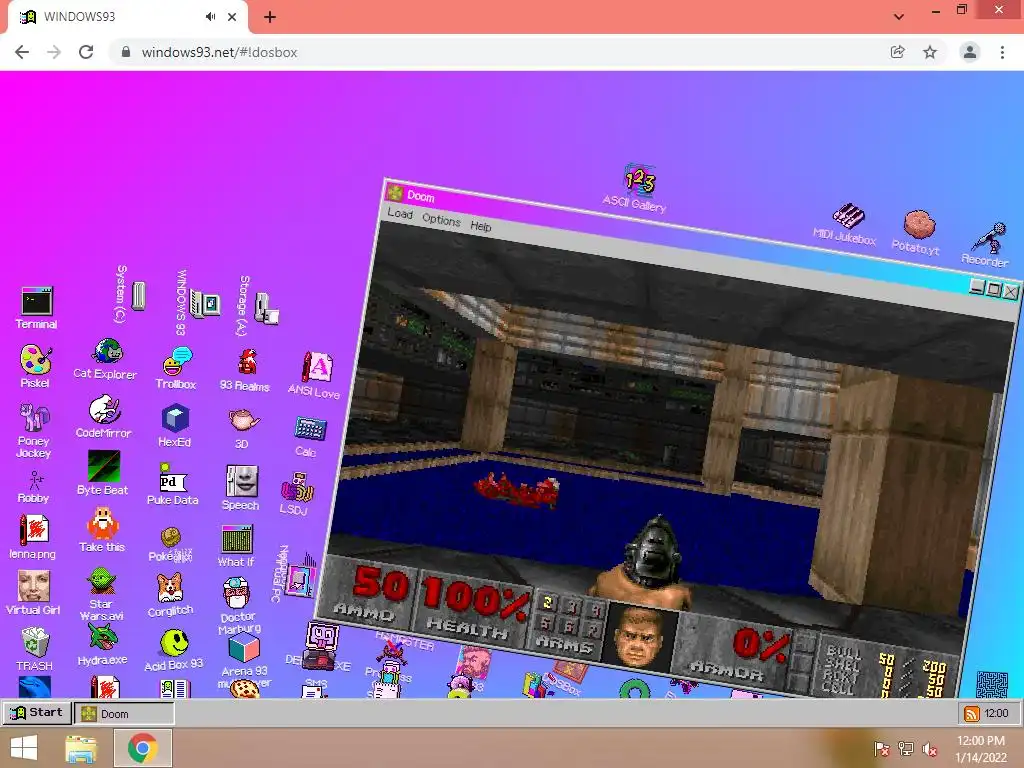
Task: Open the Arena 93 multiplayer cube icon
Action: click(244, 661)
